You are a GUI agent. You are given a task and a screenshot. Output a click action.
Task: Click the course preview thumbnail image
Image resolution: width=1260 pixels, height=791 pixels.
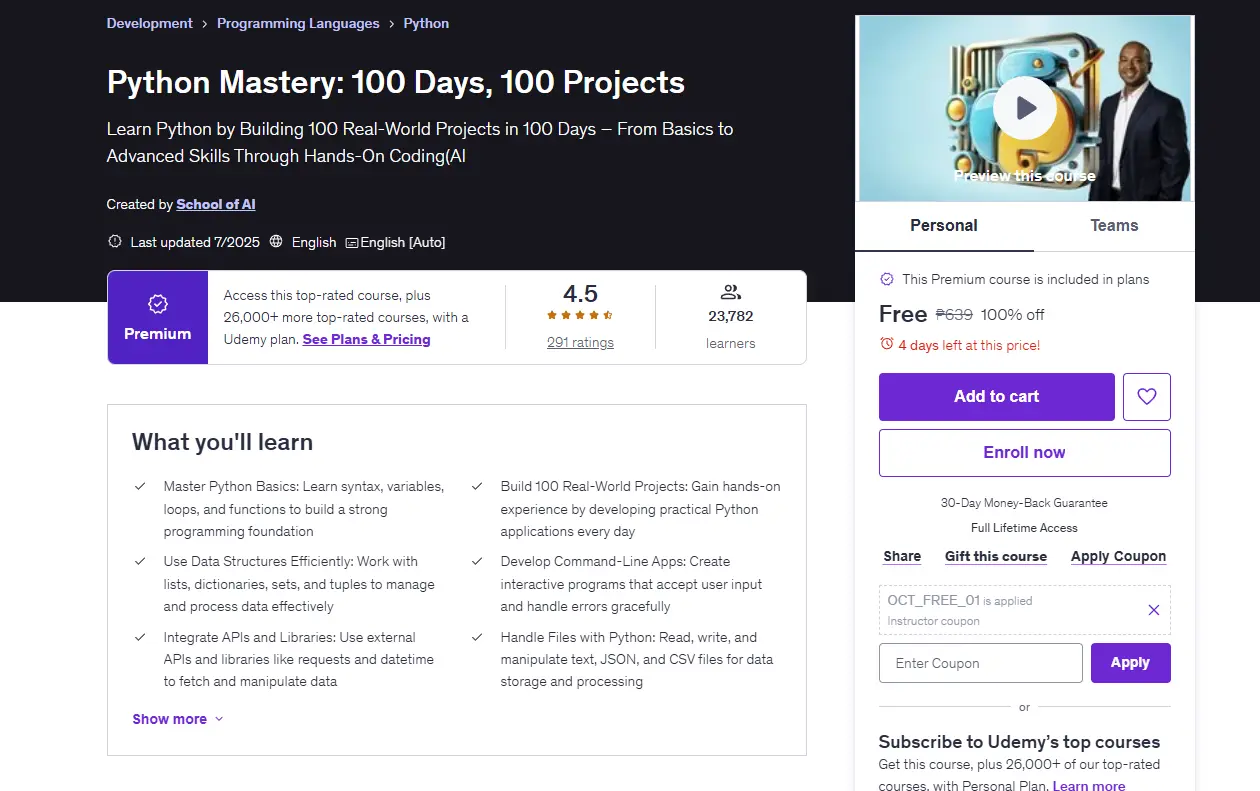click(1025, 108)
